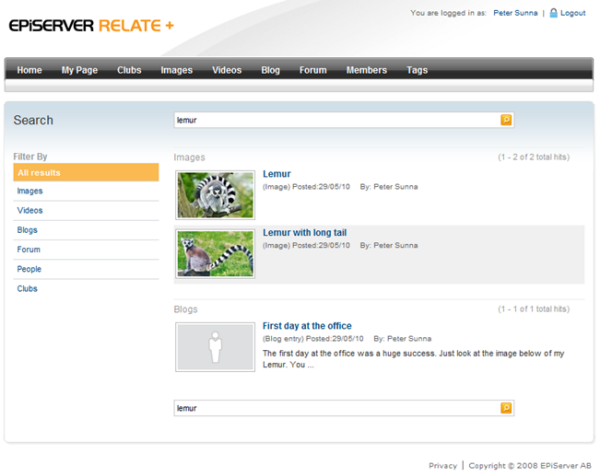Open the Videos navigation tab
600x475 pixels.
[x=227, y=70]
